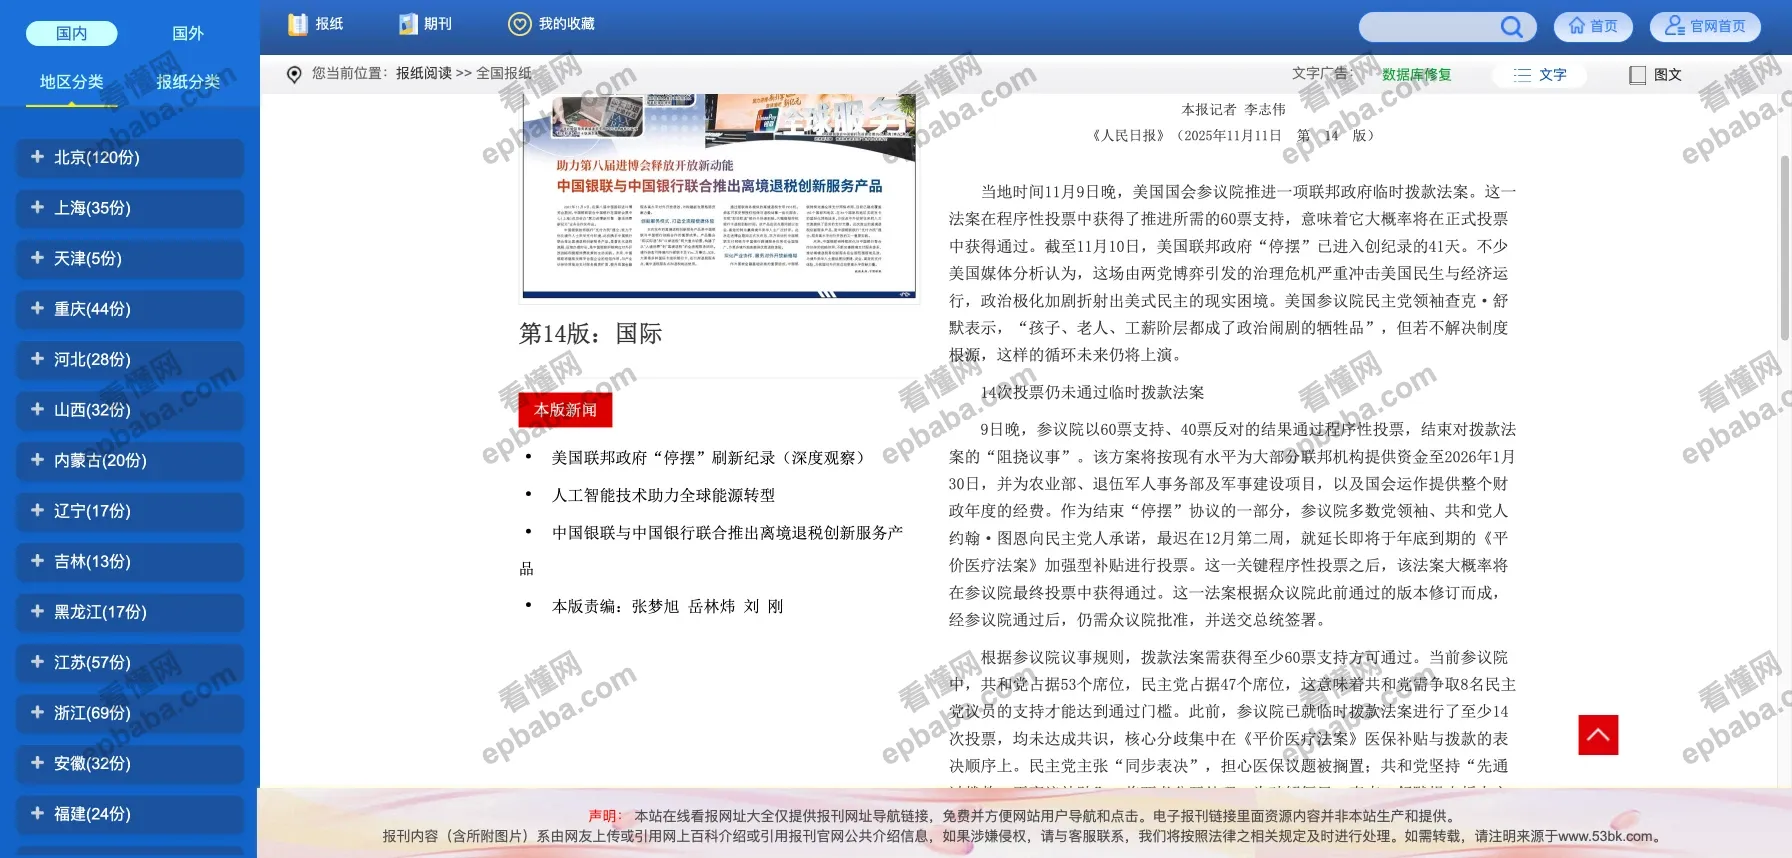Screen dimensions: 1792x858
Task: Select the 国内 tab
Action: click(72, 33)
